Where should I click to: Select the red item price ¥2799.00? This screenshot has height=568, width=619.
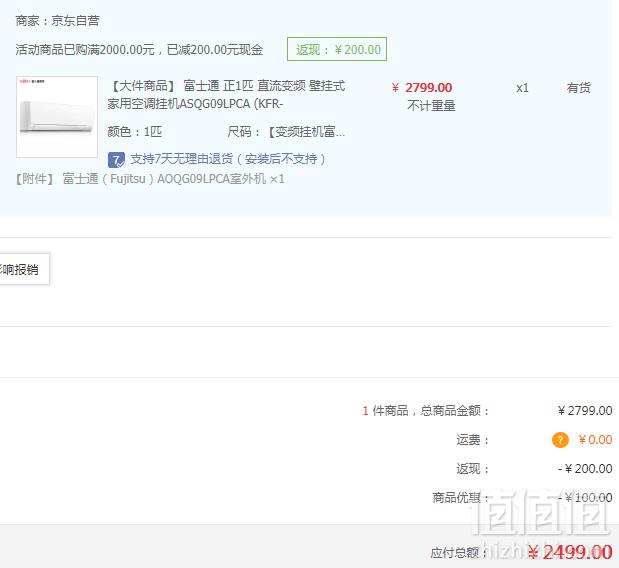422,88
